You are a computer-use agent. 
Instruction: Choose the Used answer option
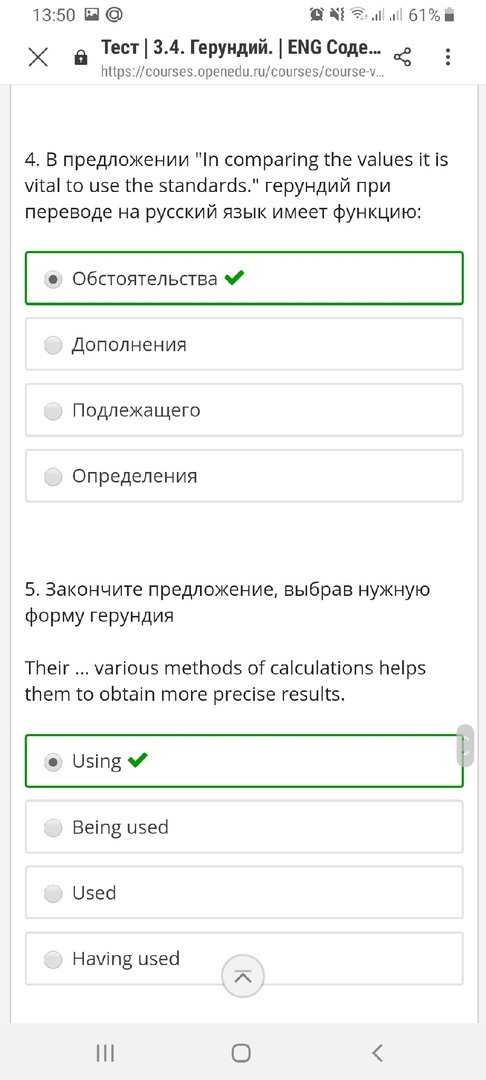pos(244,893)
